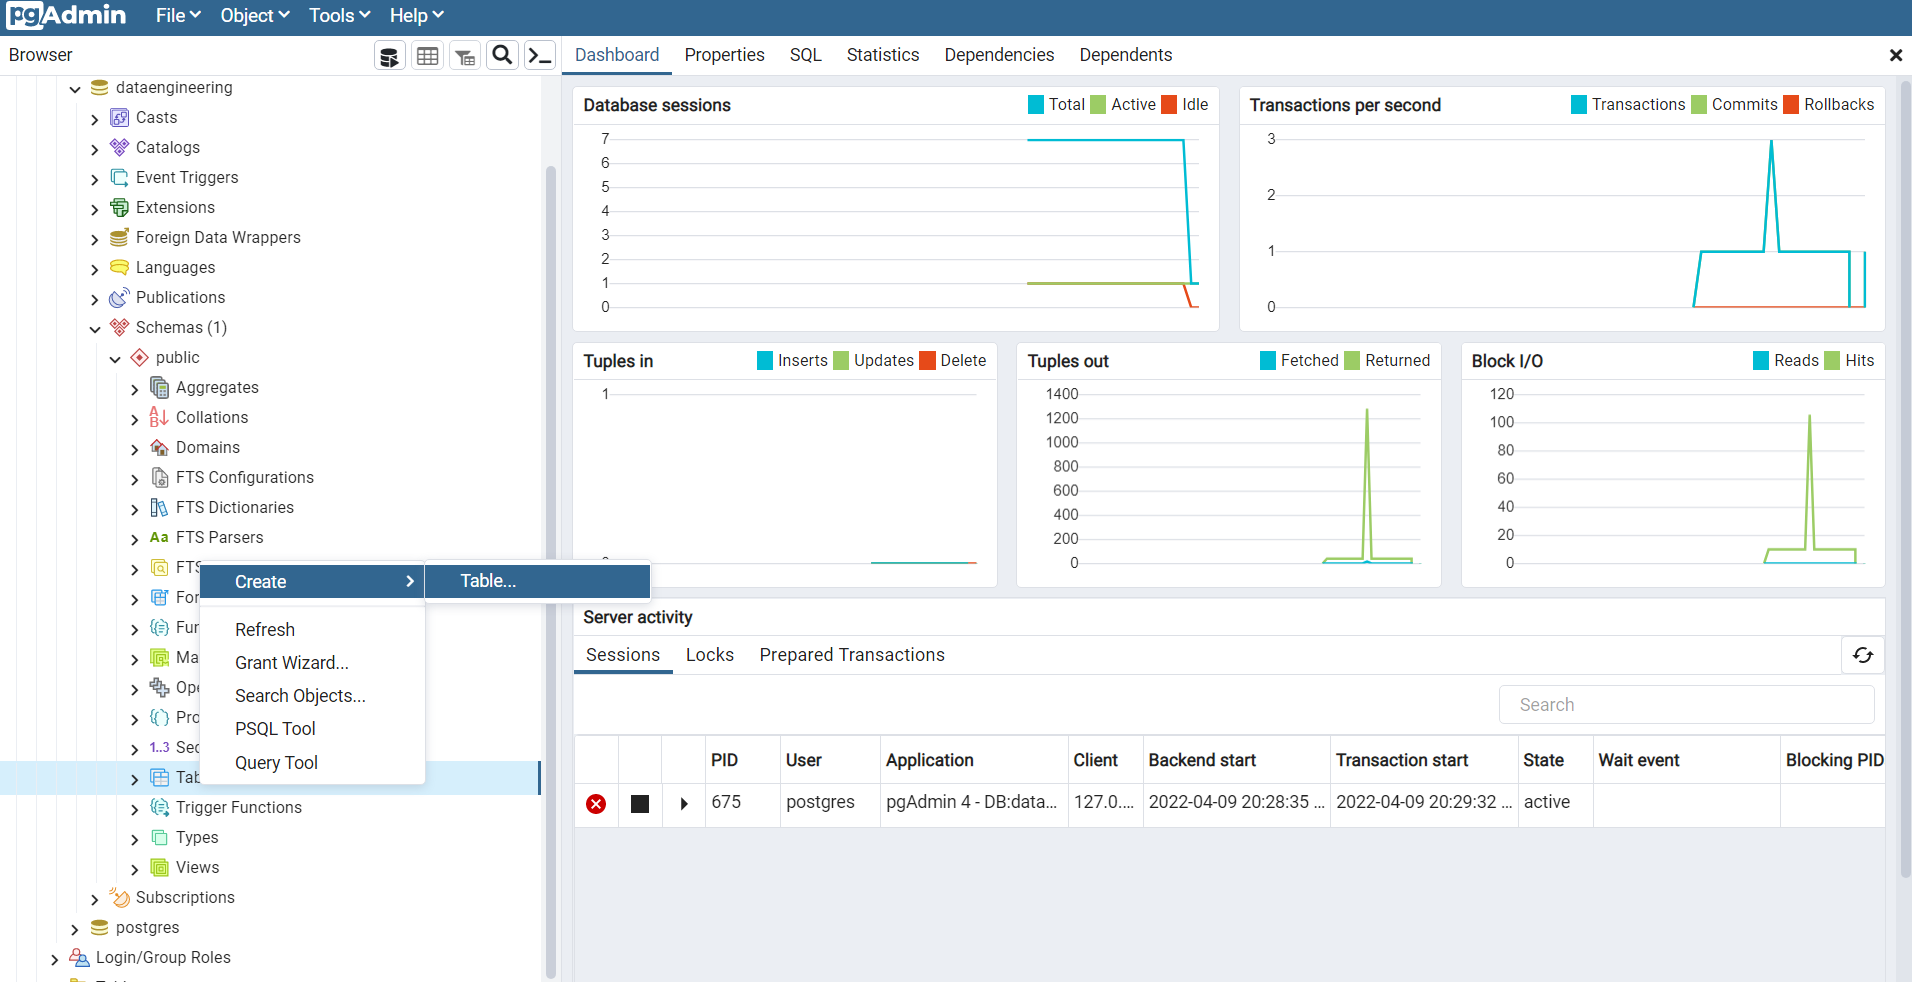Viewport: 1912px width, 982px height.
Task: Expand the postgres database node
Action: [75, 929]
